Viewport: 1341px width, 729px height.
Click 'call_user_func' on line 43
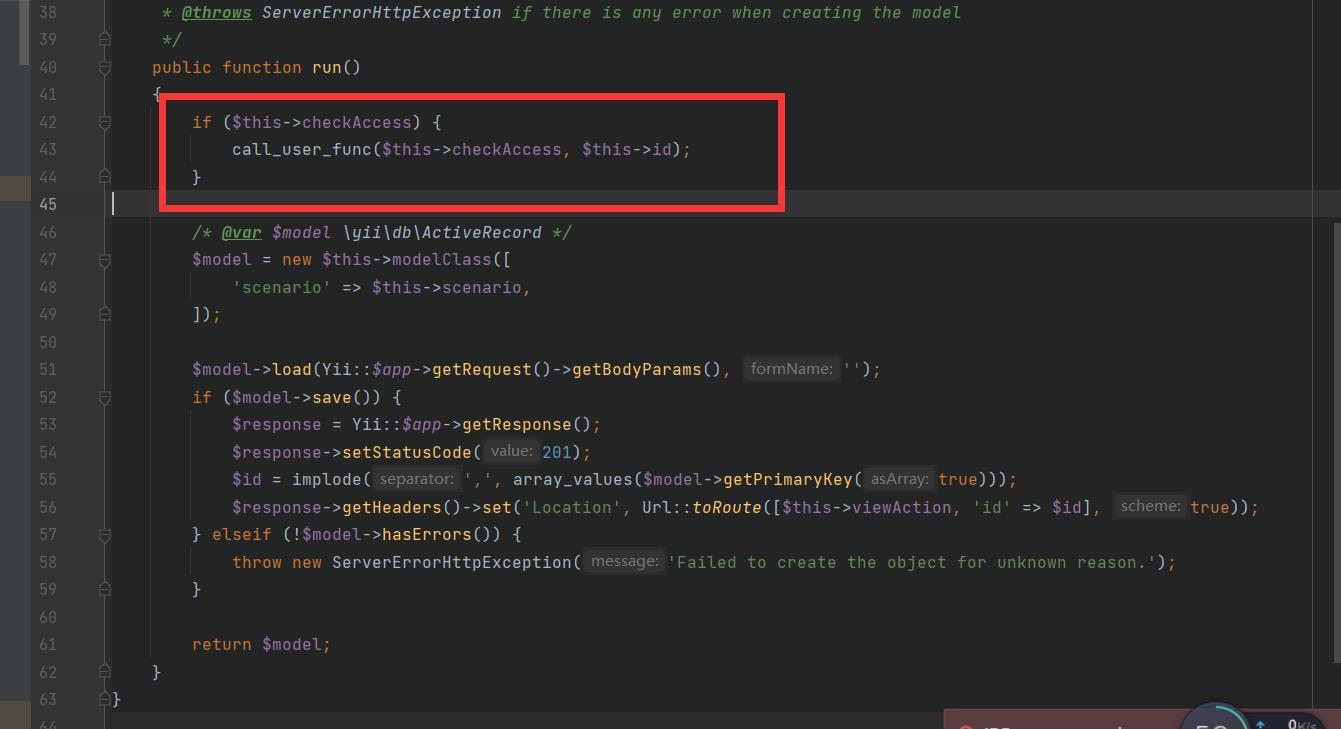click(x=302, y=149)
